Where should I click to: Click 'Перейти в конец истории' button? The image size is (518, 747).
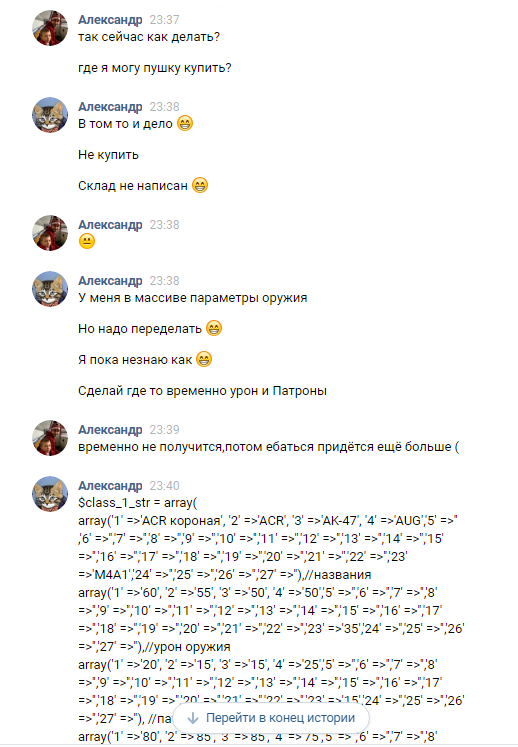coord(271,718)
